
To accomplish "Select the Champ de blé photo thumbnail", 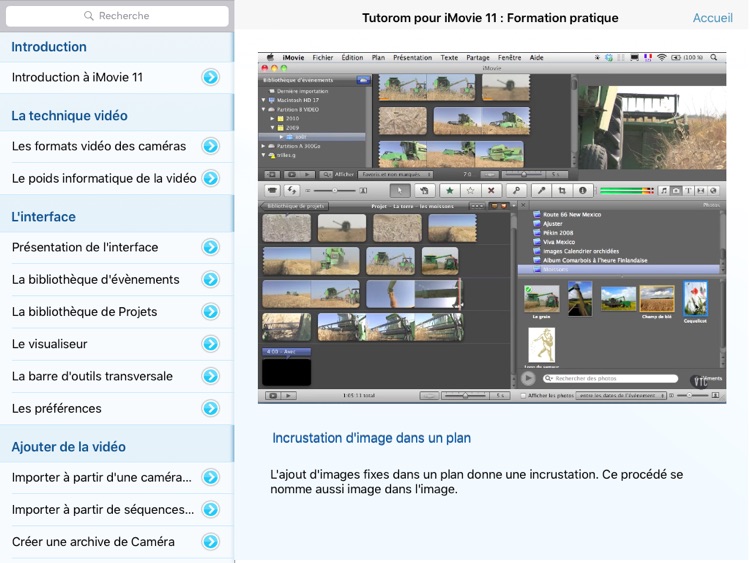I will pos(657,299).
